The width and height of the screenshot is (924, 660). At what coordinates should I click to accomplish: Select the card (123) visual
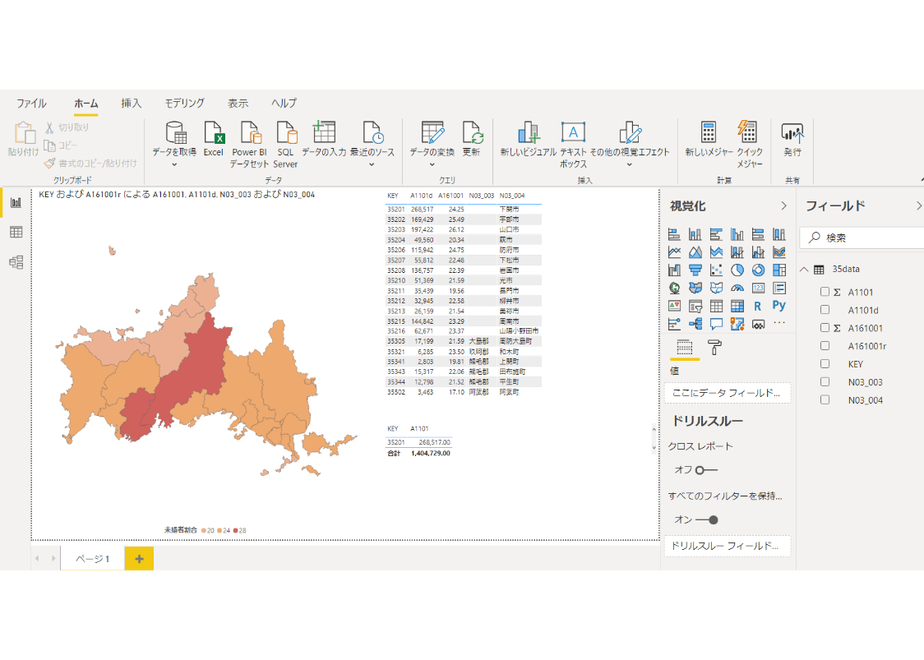click(758, 288)
